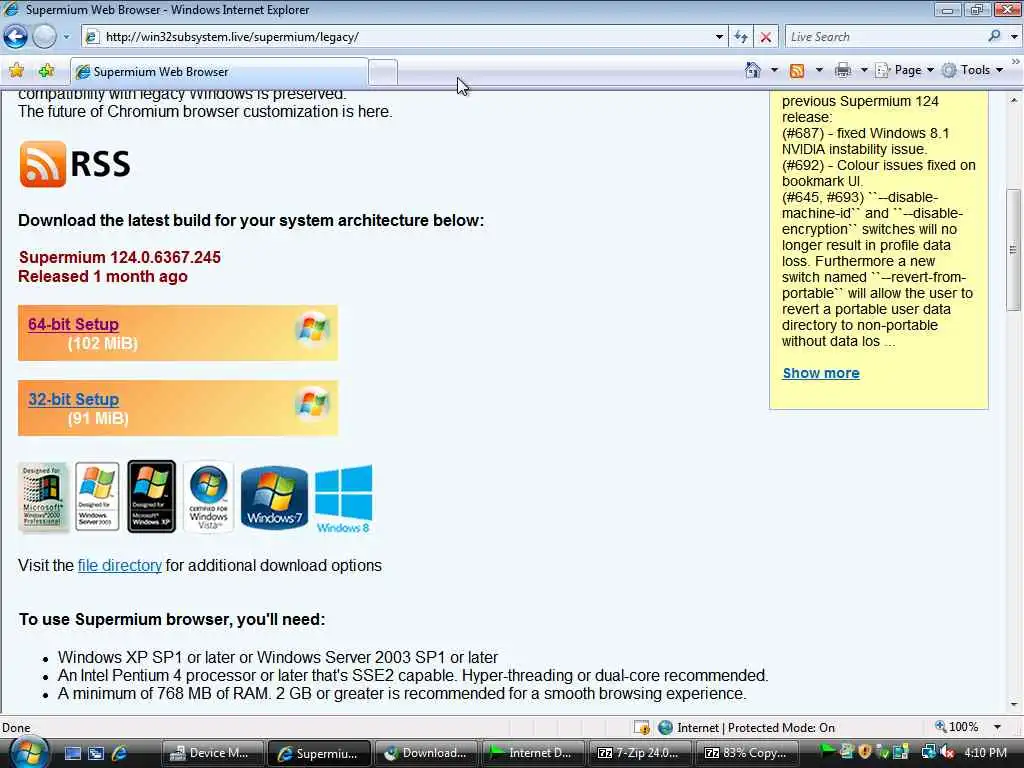Click Switch between windows quick launch icon

(96, 753)
